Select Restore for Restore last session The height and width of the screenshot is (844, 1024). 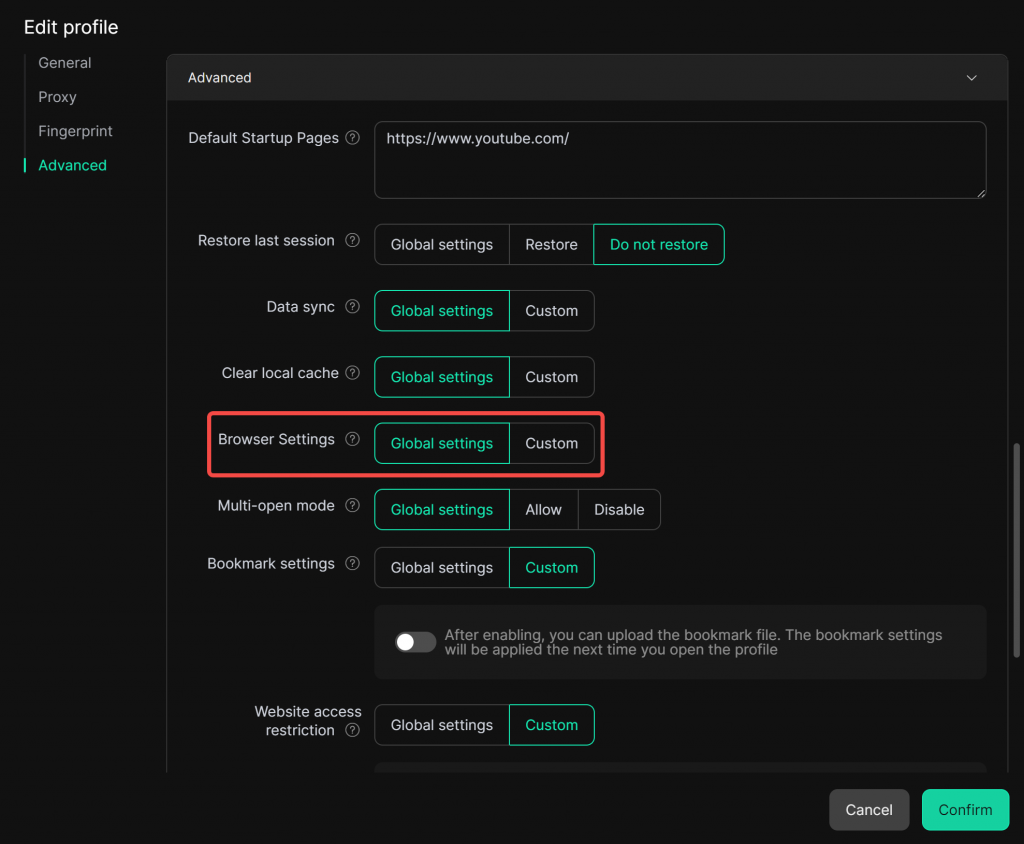point(551,245)
